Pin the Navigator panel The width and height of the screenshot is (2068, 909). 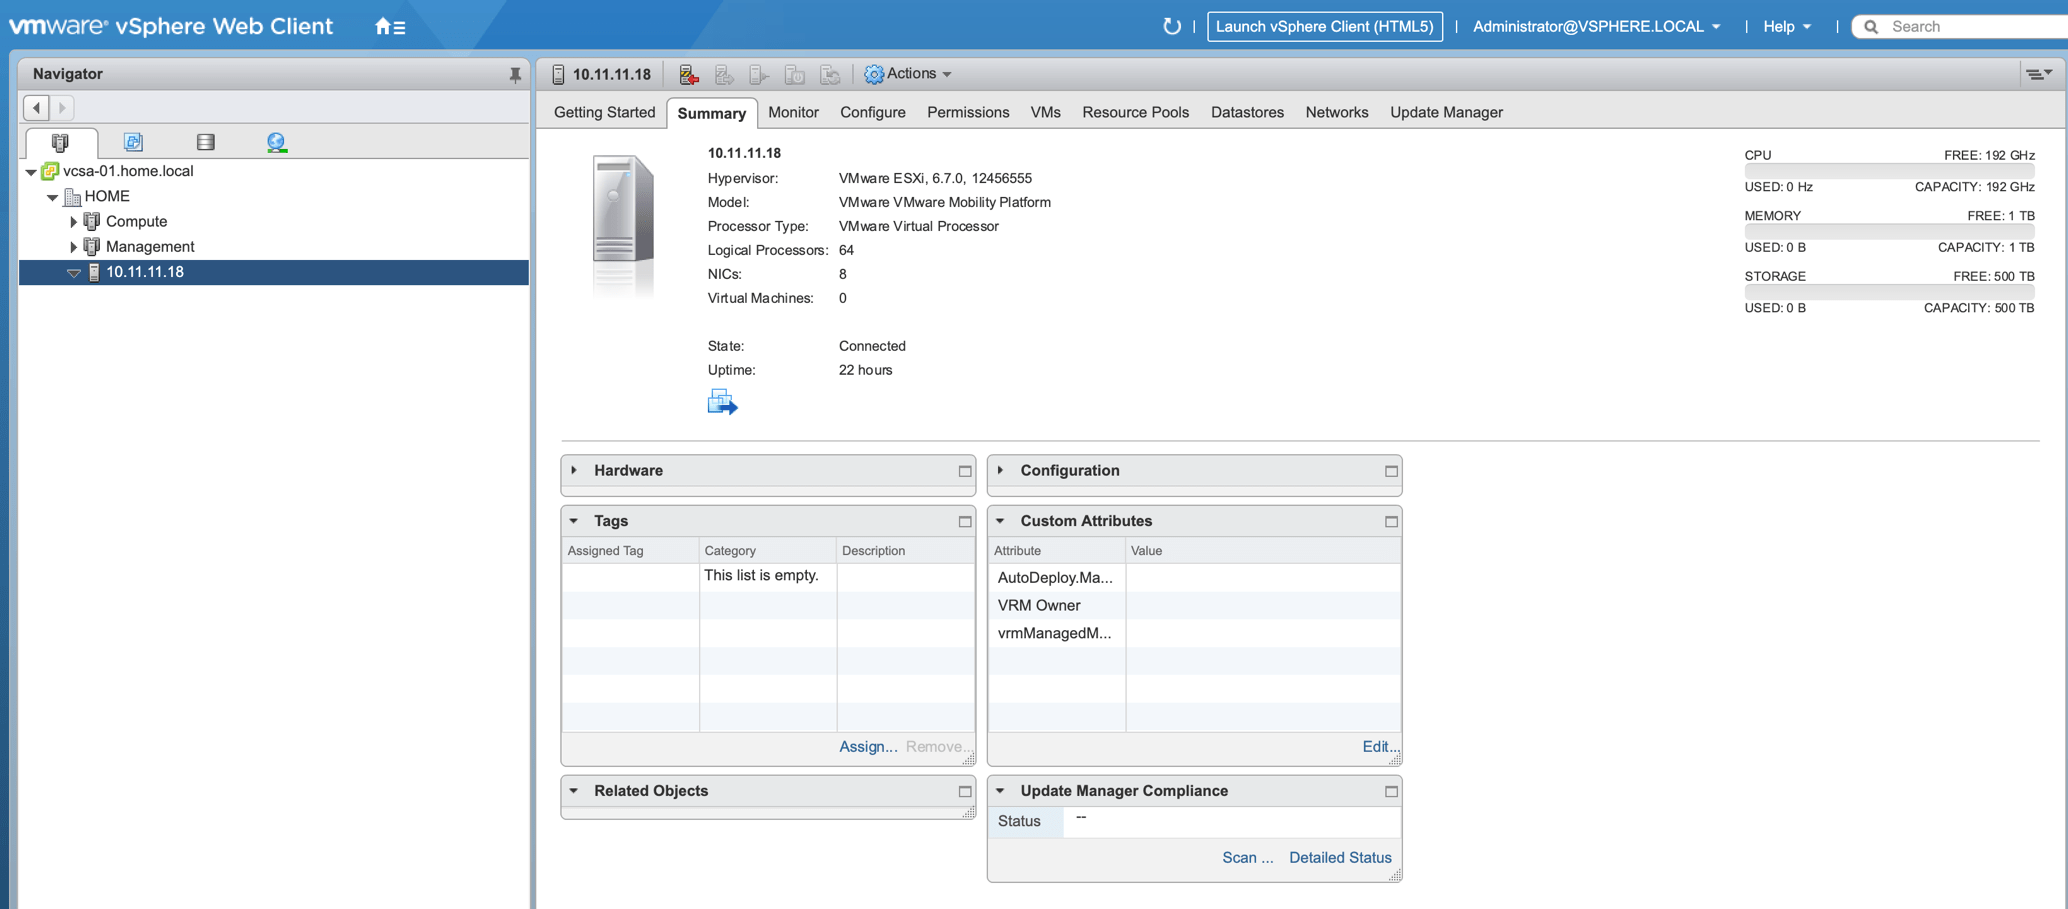tap(515, 75)
